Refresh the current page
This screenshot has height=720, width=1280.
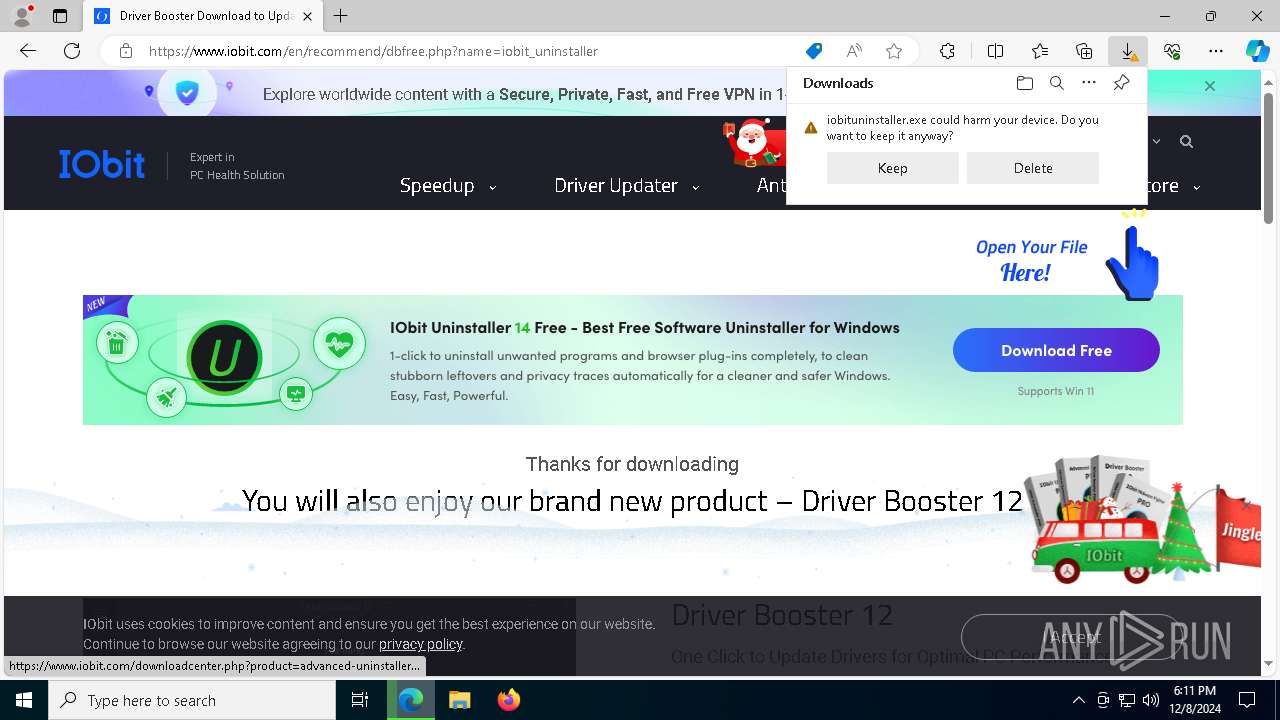[x=72, y=51]
